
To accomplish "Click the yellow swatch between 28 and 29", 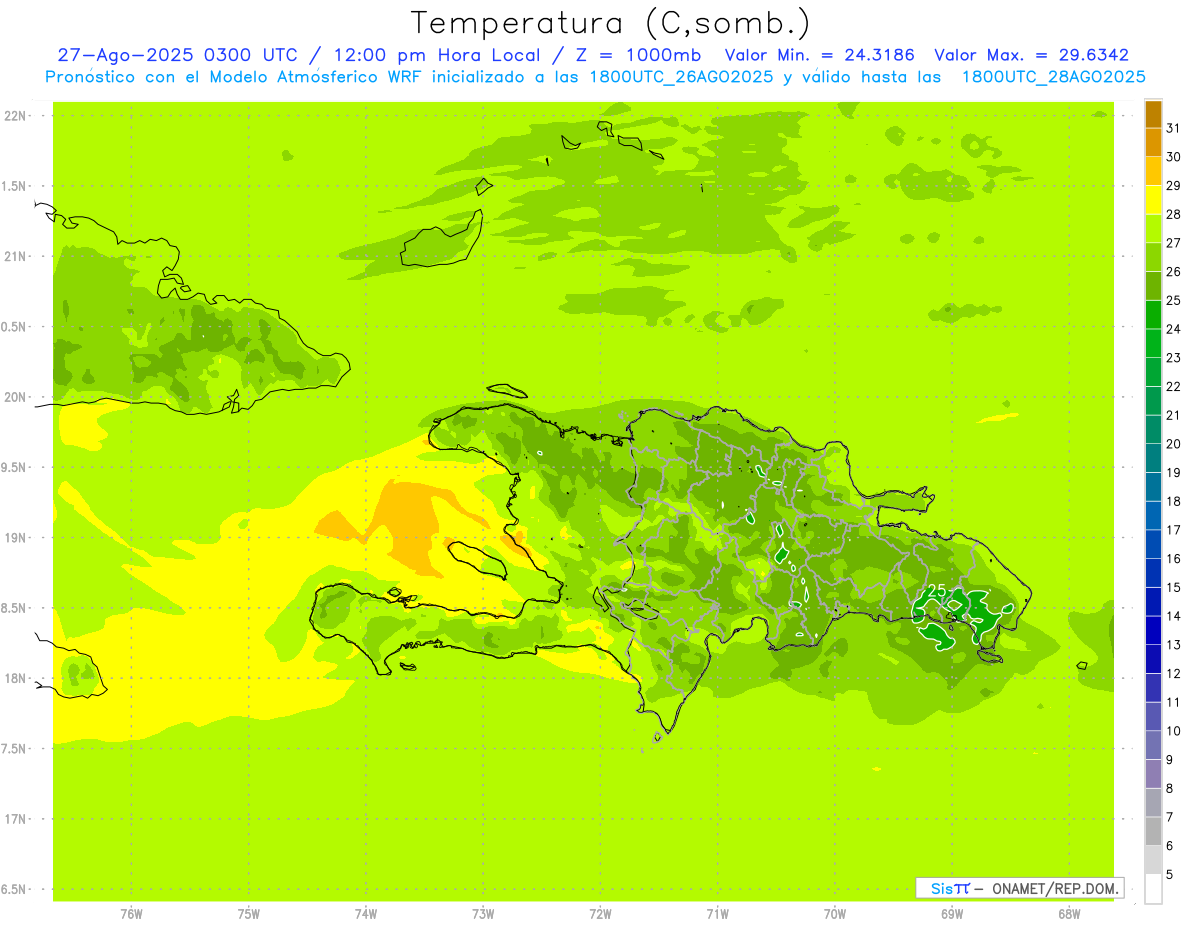I will coord(1153,200).
